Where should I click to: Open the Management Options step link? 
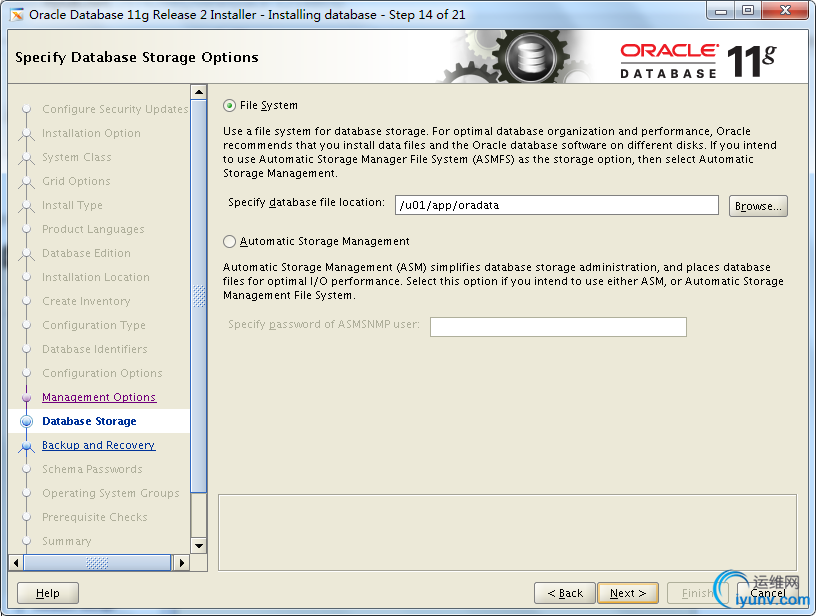99,397
